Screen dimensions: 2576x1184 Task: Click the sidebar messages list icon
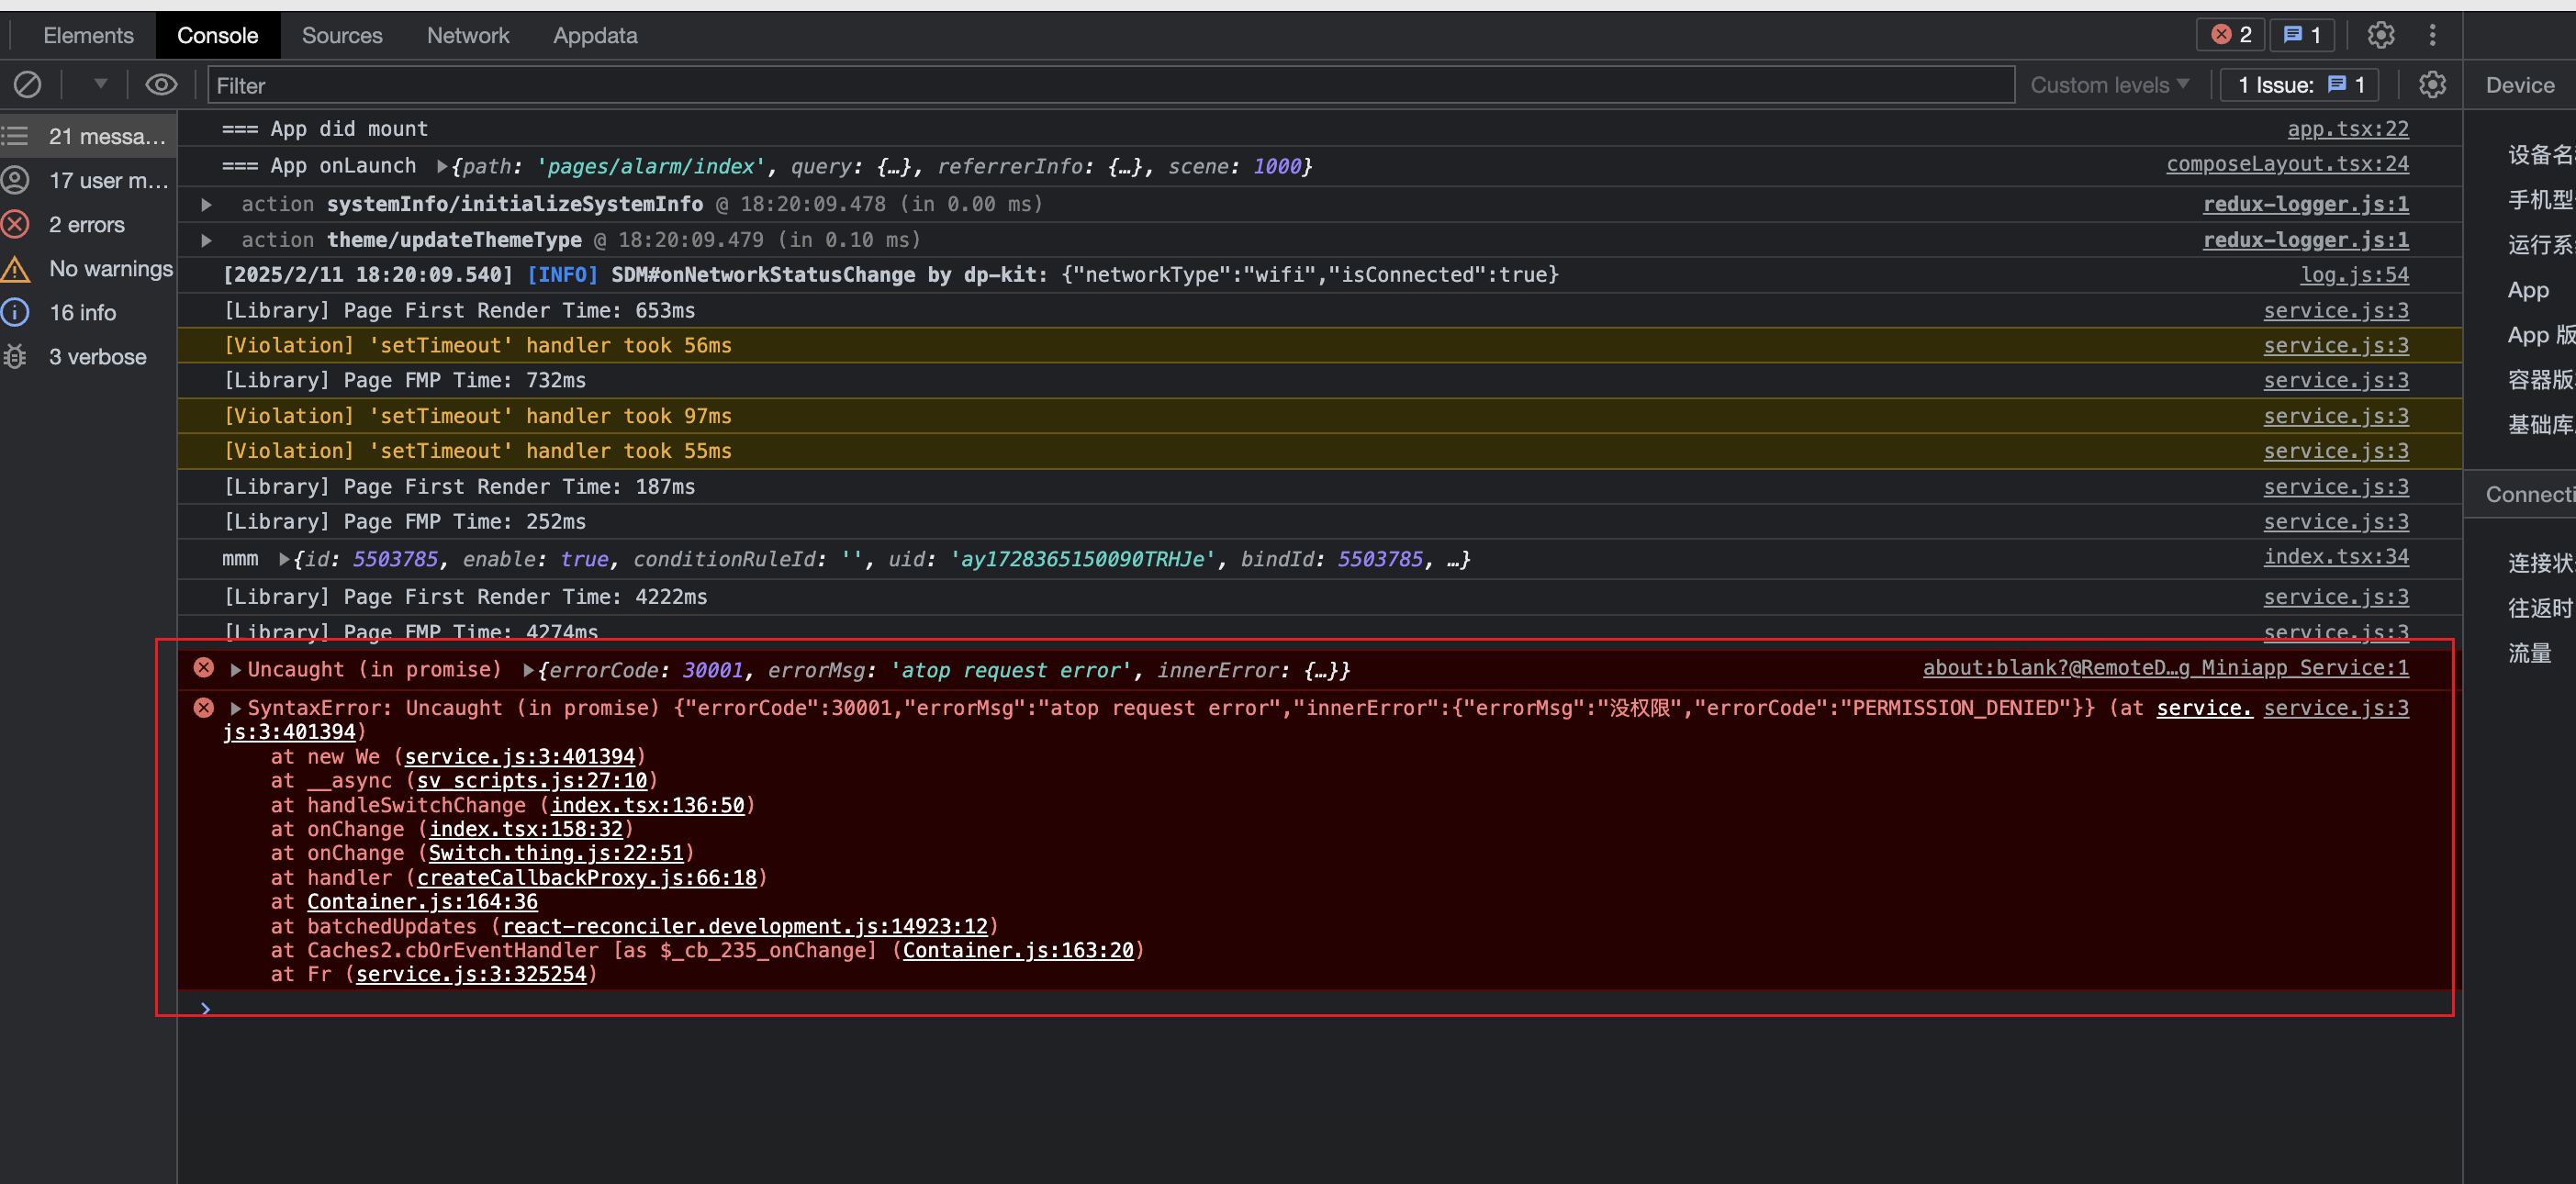(x=15, y=136)
